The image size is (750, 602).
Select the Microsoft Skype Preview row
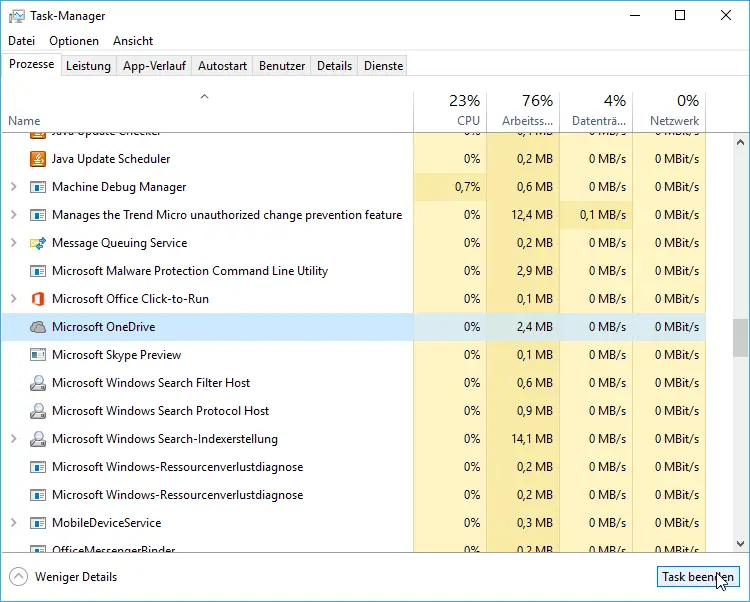[354, 355]
